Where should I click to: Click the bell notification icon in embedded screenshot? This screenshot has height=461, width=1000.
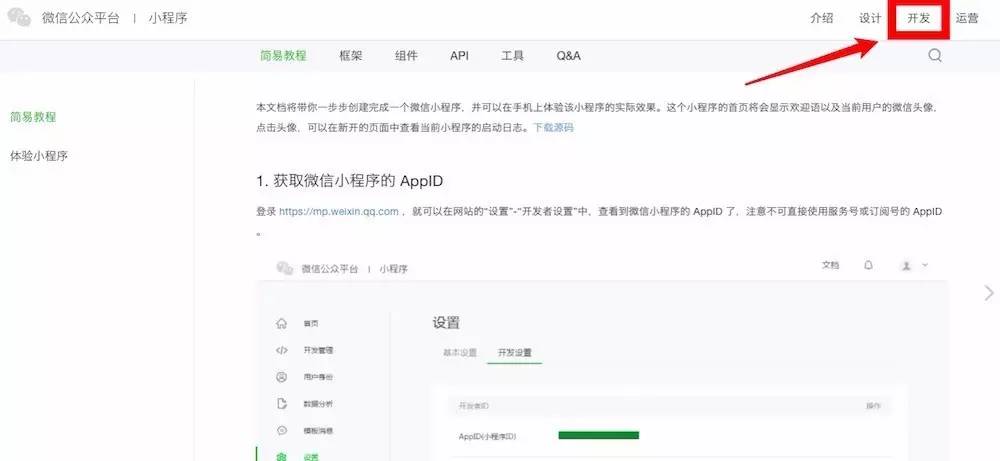pyautogui.click(x=868, y=265)
